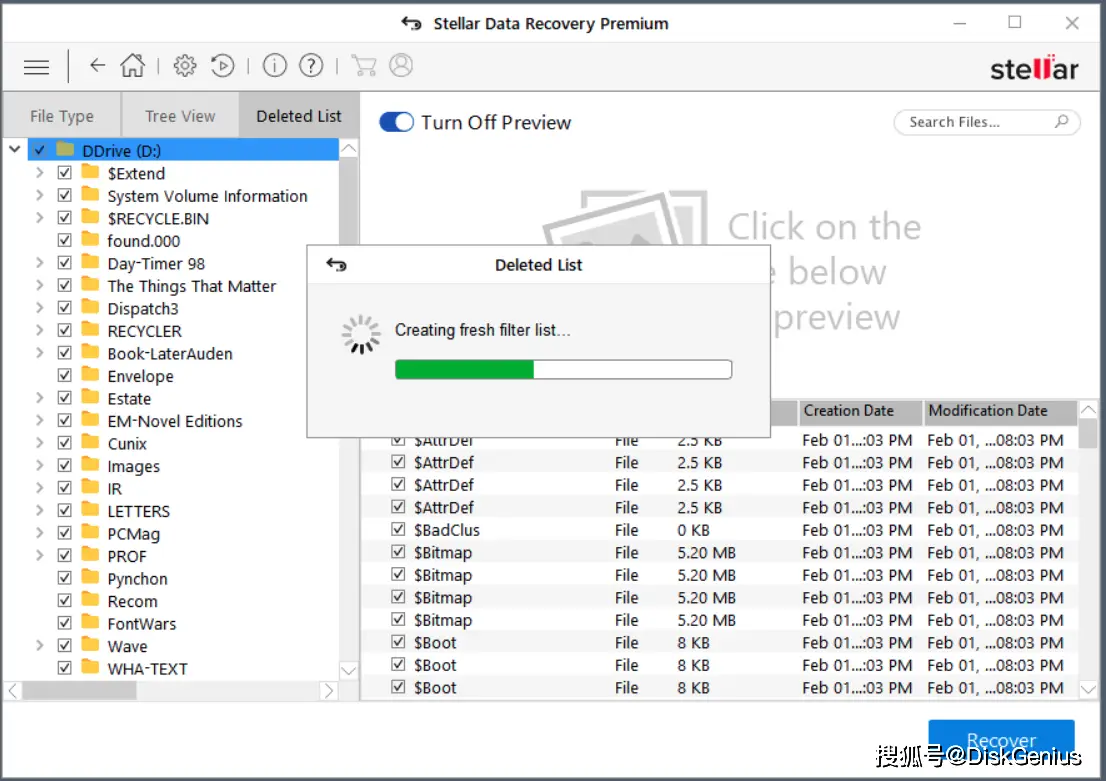1106x781 pixels.
Task: Click the Search Files input field
Action: coord(986,122)
